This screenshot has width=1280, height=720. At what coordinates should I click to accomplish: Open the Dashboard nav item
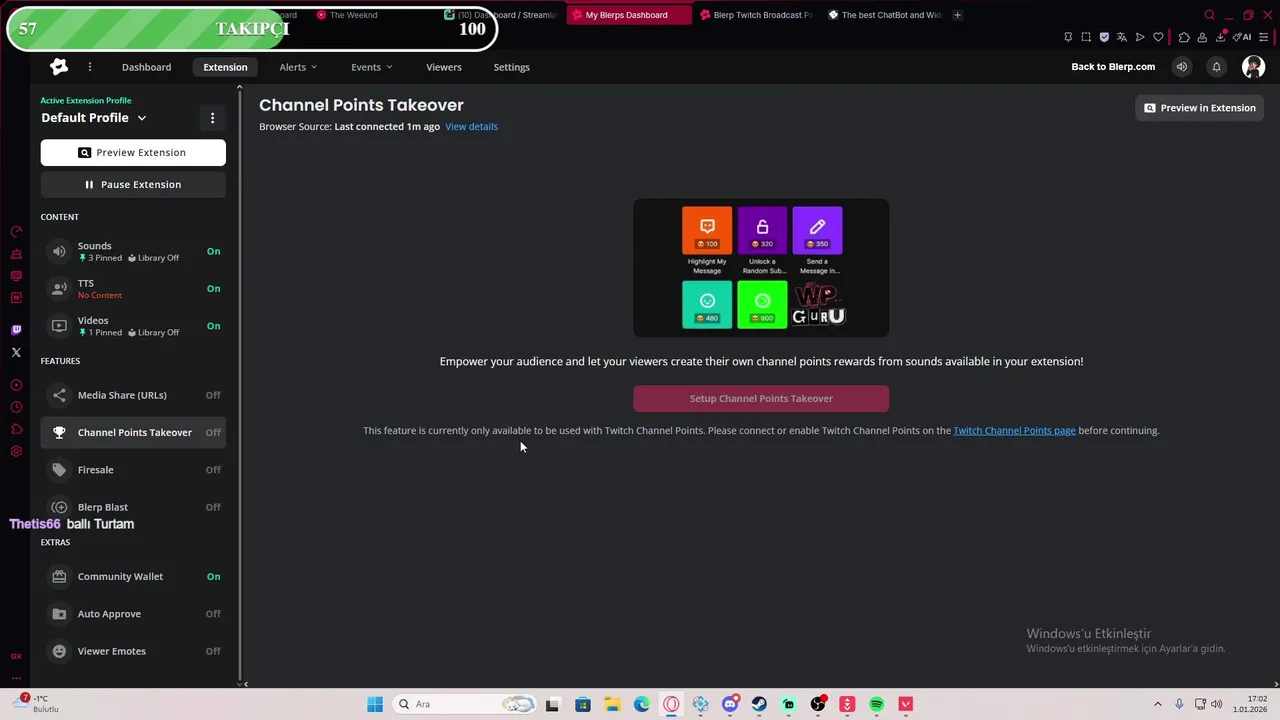146,67
